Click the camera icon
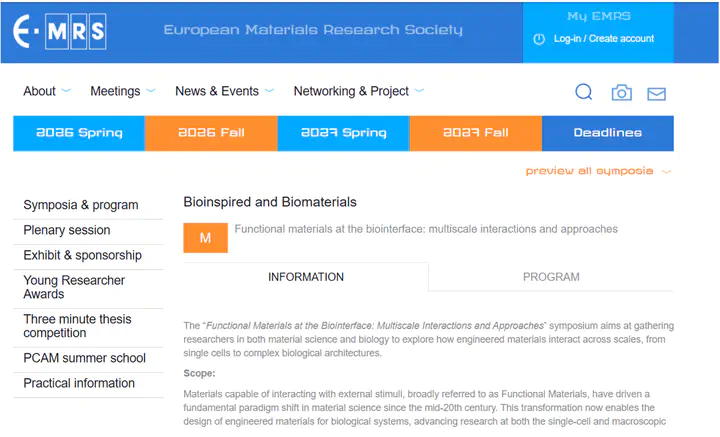Image resolution: width=720 pixels, height=437 pixels. (621, 92)
